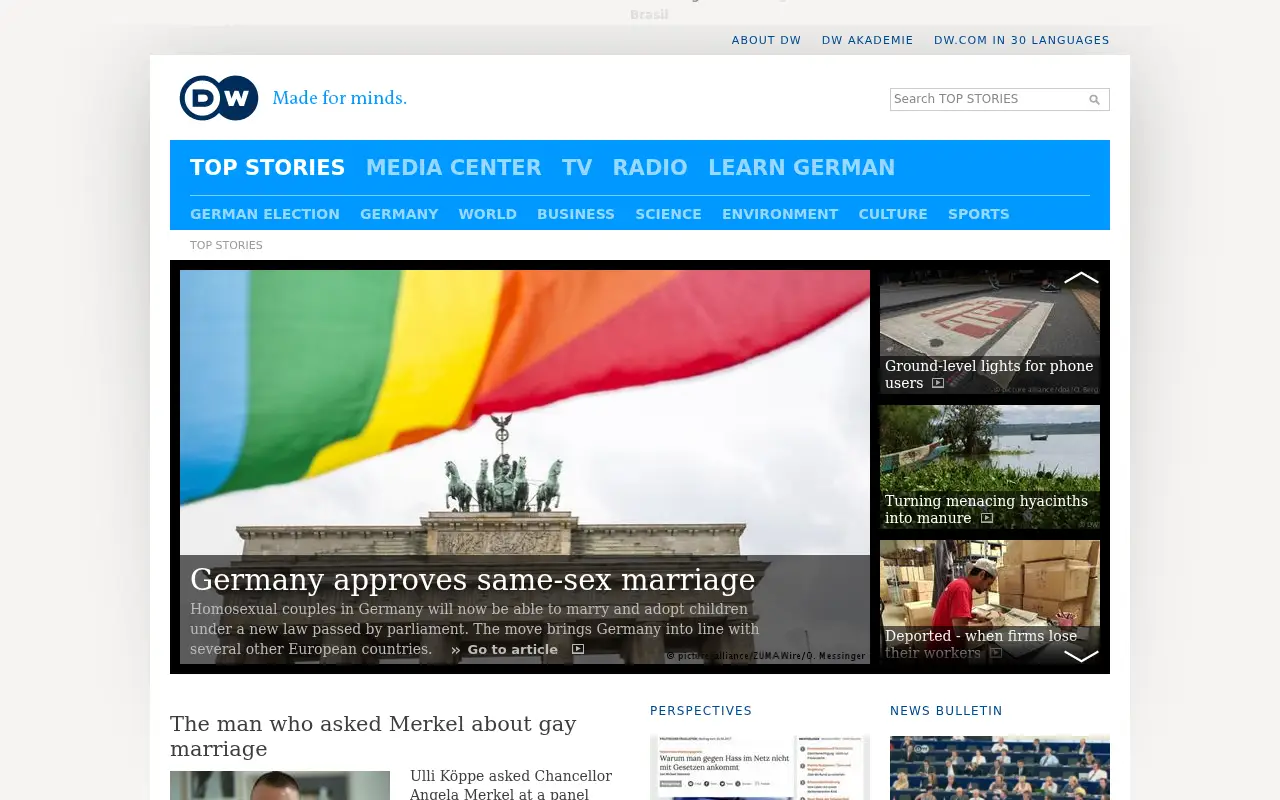Viewport: 1280px width, 800px height.
Task: Click the carousel up arrow
Action: click(x=1081, y=277)
